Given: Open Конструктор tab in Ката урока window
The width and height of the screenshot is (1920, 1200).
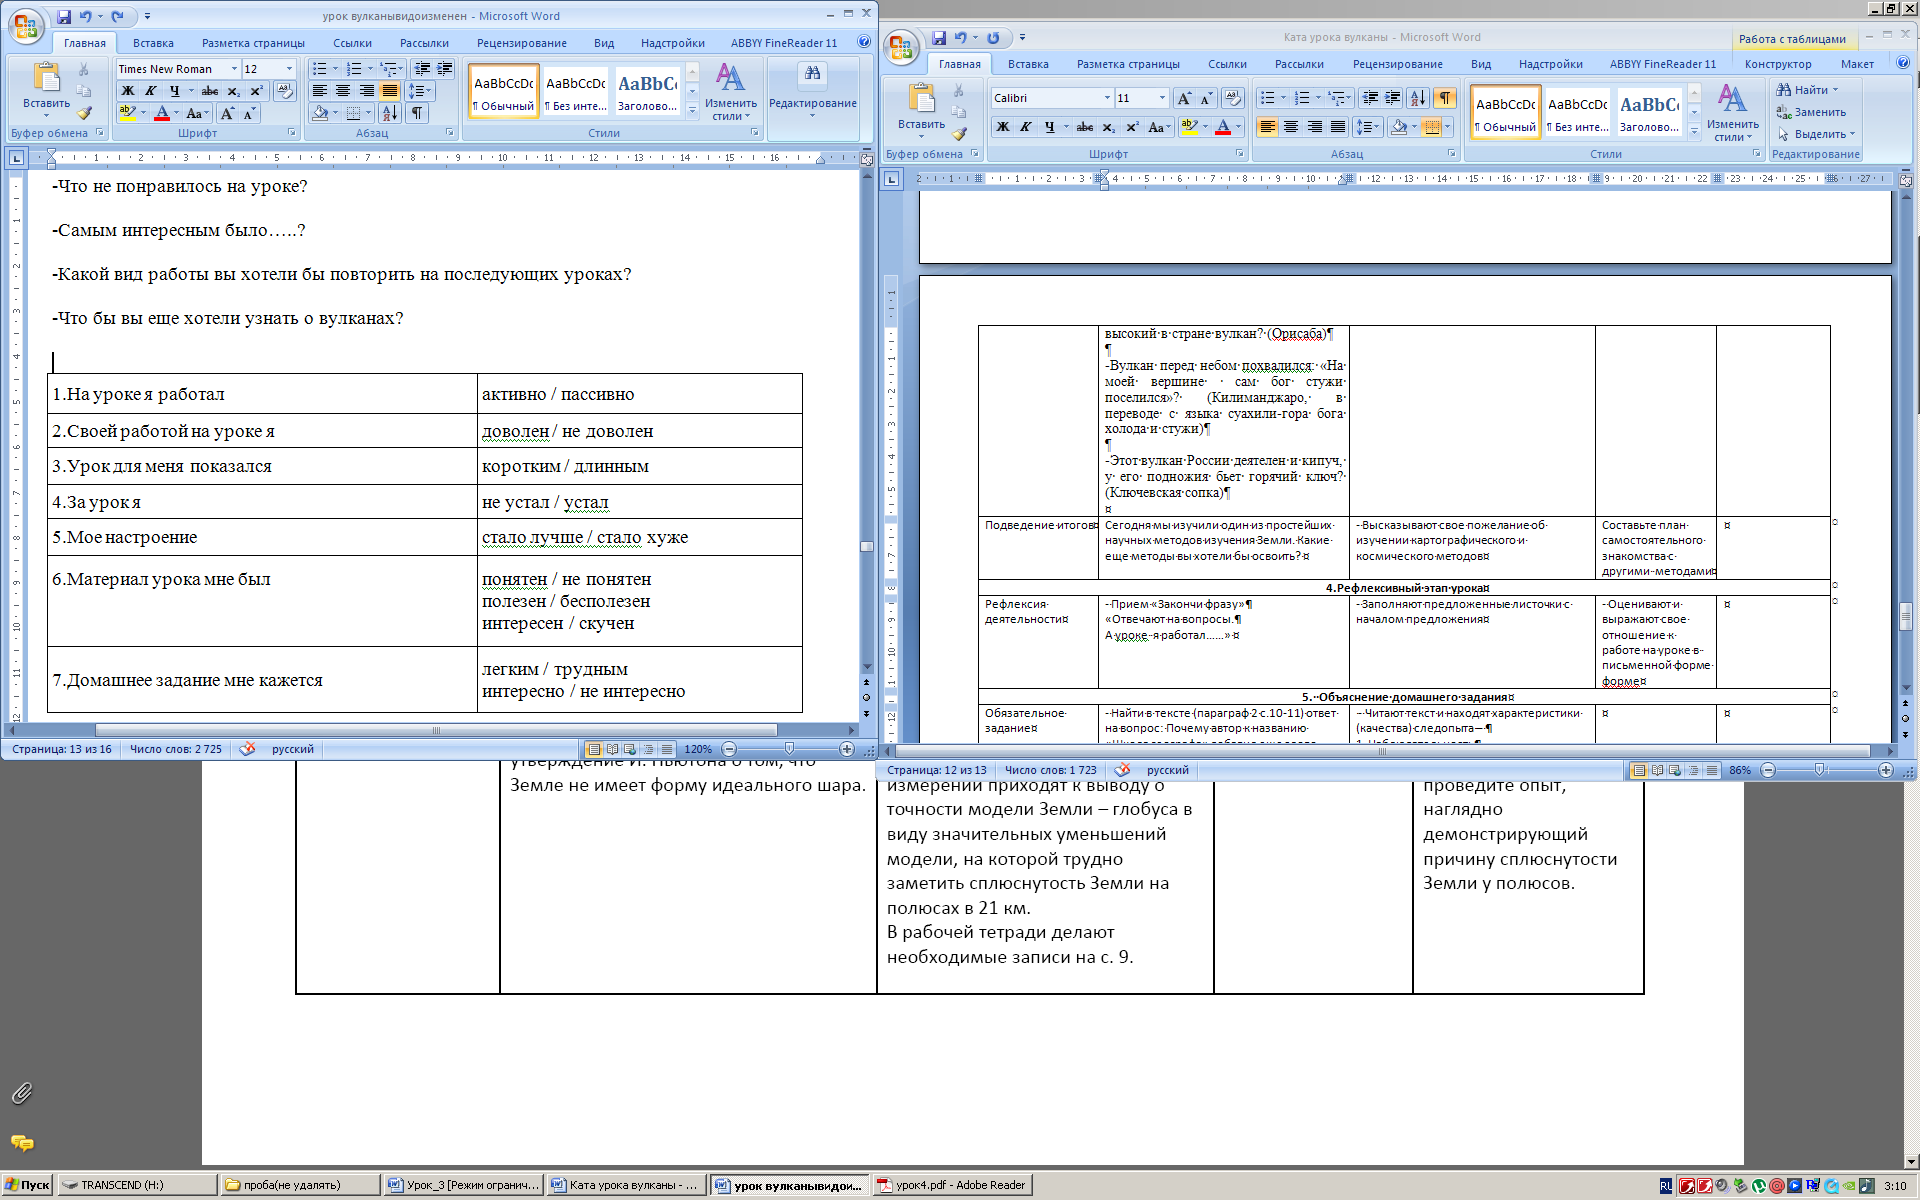Looking at the screenshot, I should coord(1778,64).
